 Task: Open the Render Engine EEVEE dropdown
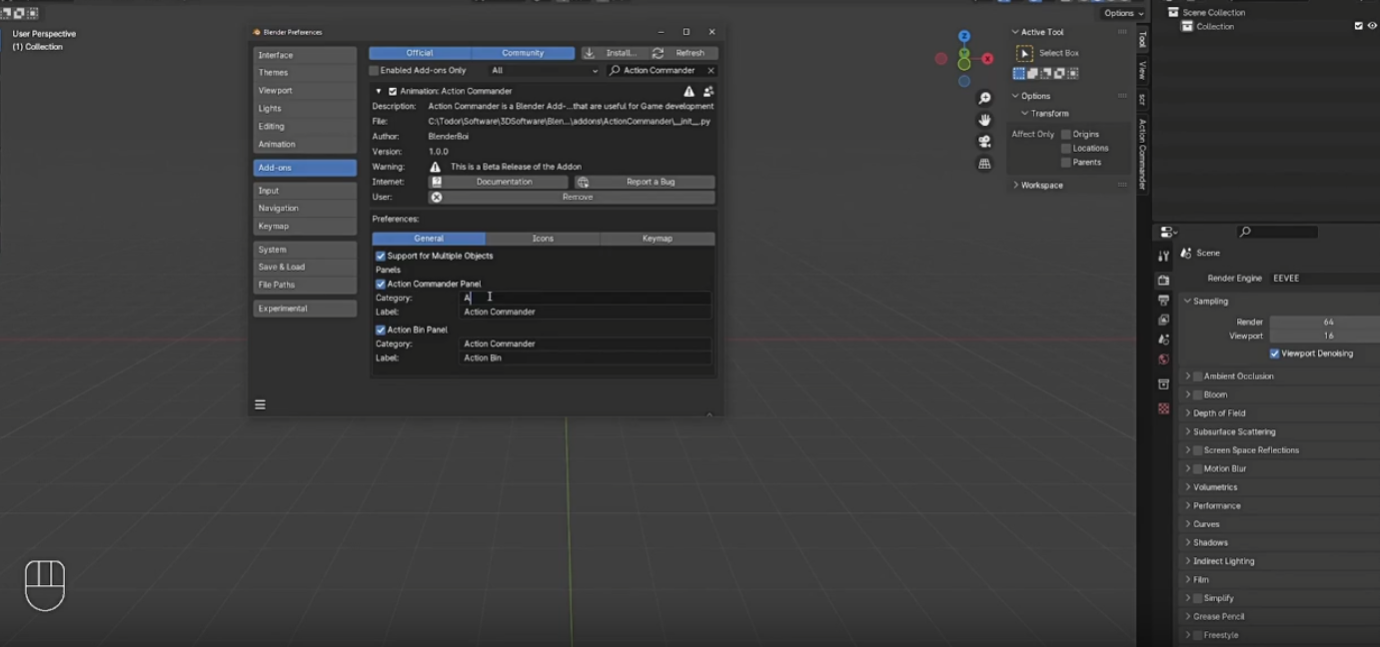1324,278
